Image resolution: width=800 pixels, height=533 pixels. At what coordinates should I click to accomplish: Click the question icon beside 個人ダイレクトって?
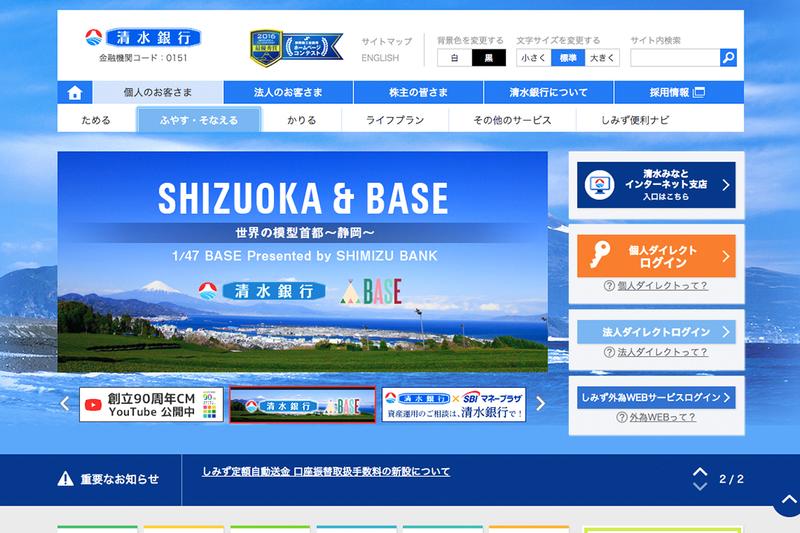[609, 286]
